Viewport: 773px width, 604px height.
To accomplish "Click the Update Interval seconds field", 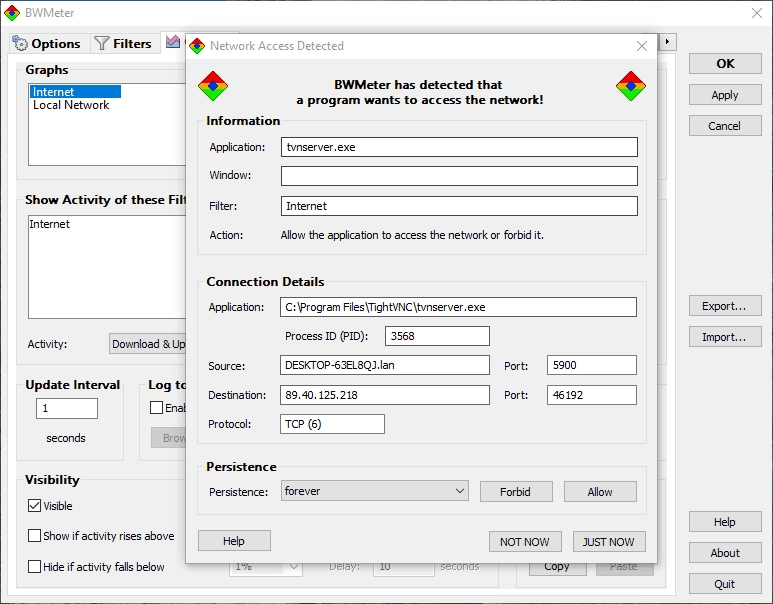I will [x=67, y=408].
